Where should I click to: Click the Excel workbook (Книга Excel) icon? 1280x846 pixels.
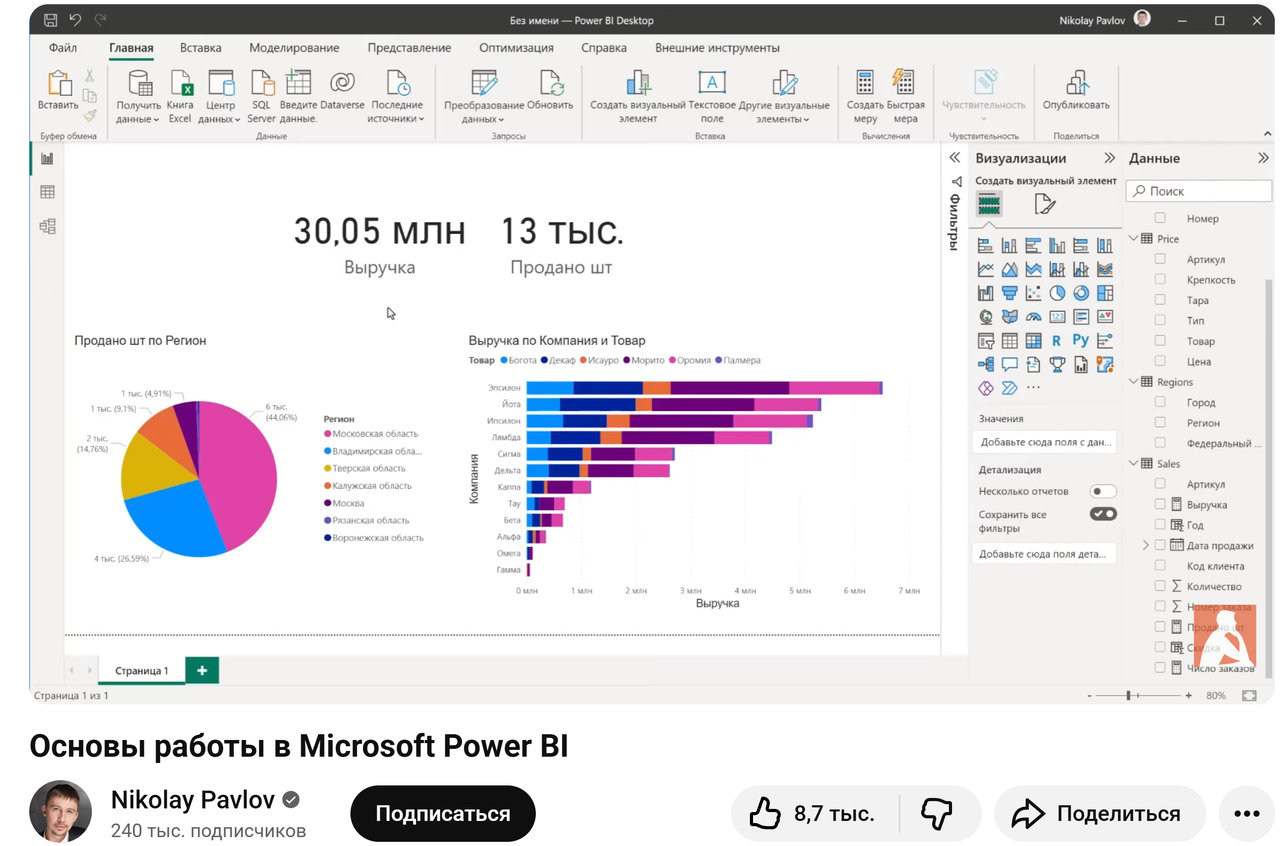tap(180, 83)
